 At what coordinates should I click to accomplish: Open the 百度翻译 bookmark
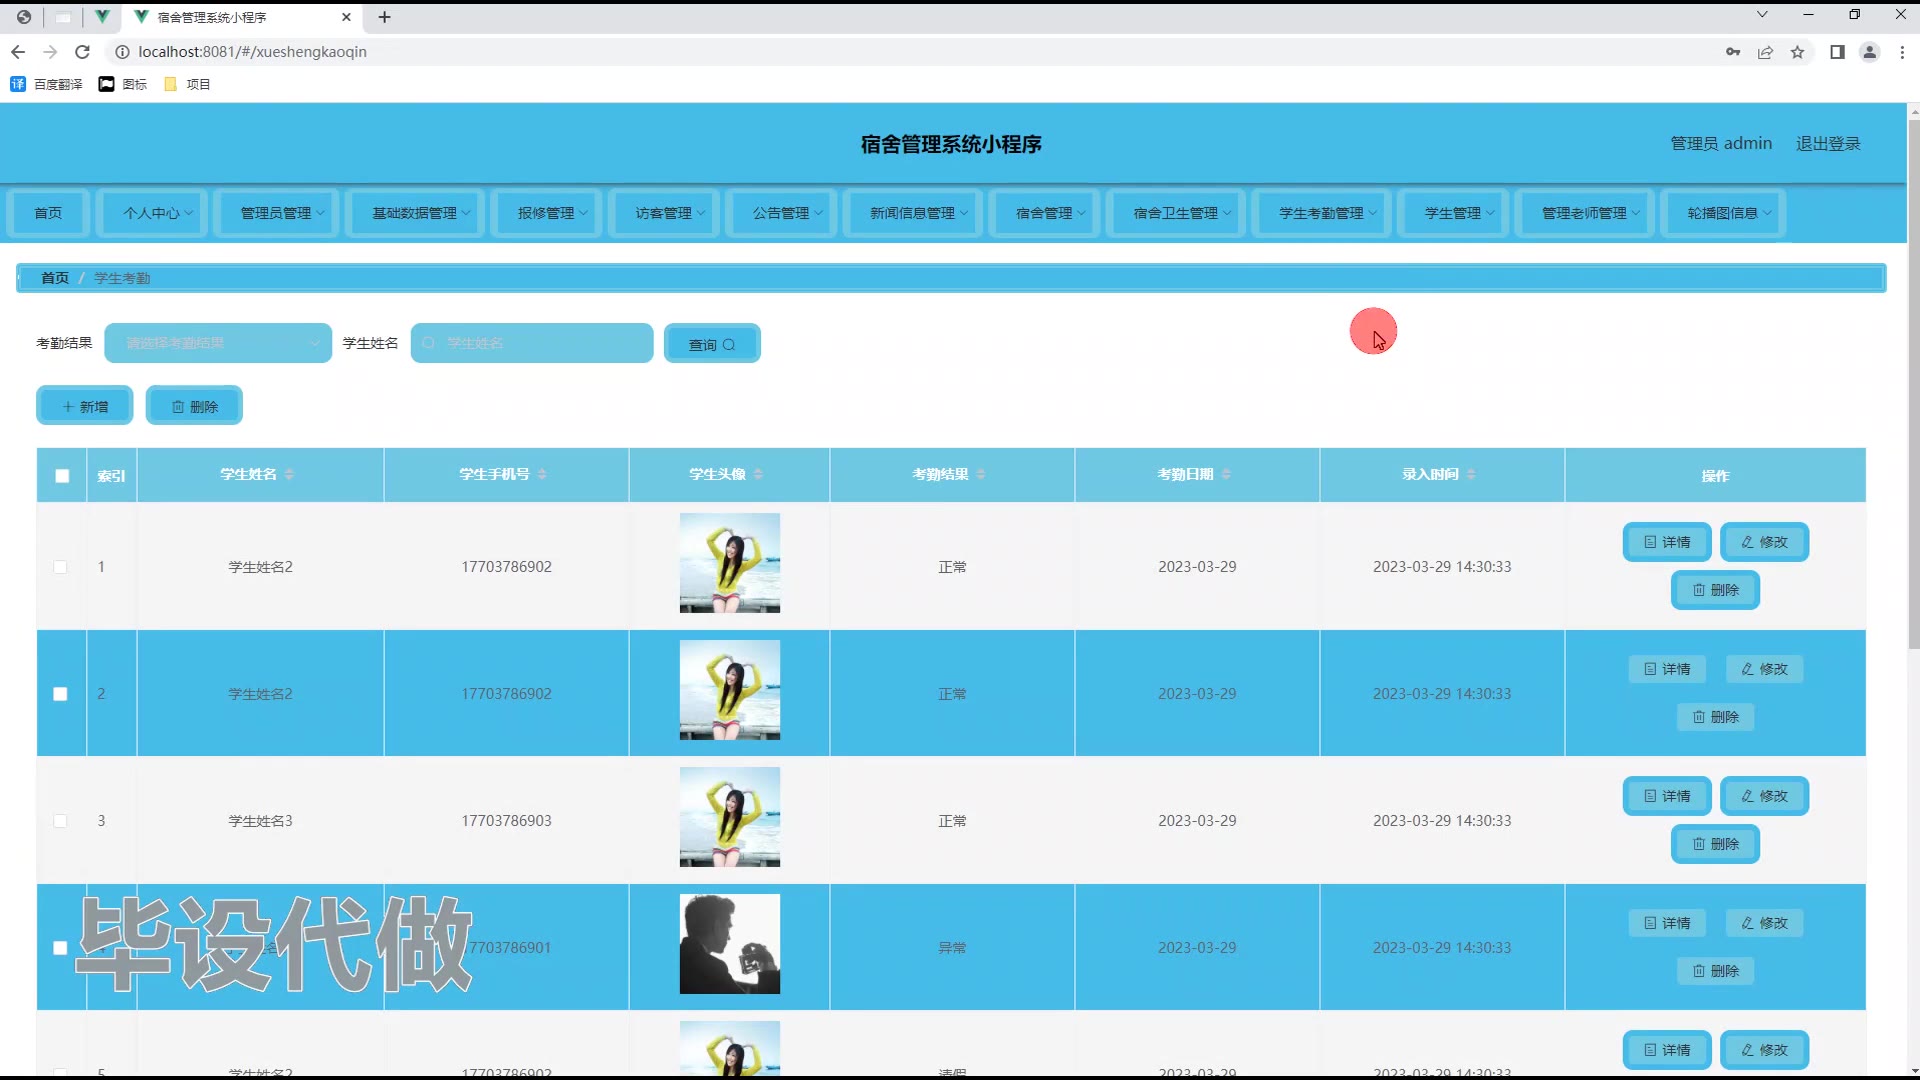(x=46, y=84)
